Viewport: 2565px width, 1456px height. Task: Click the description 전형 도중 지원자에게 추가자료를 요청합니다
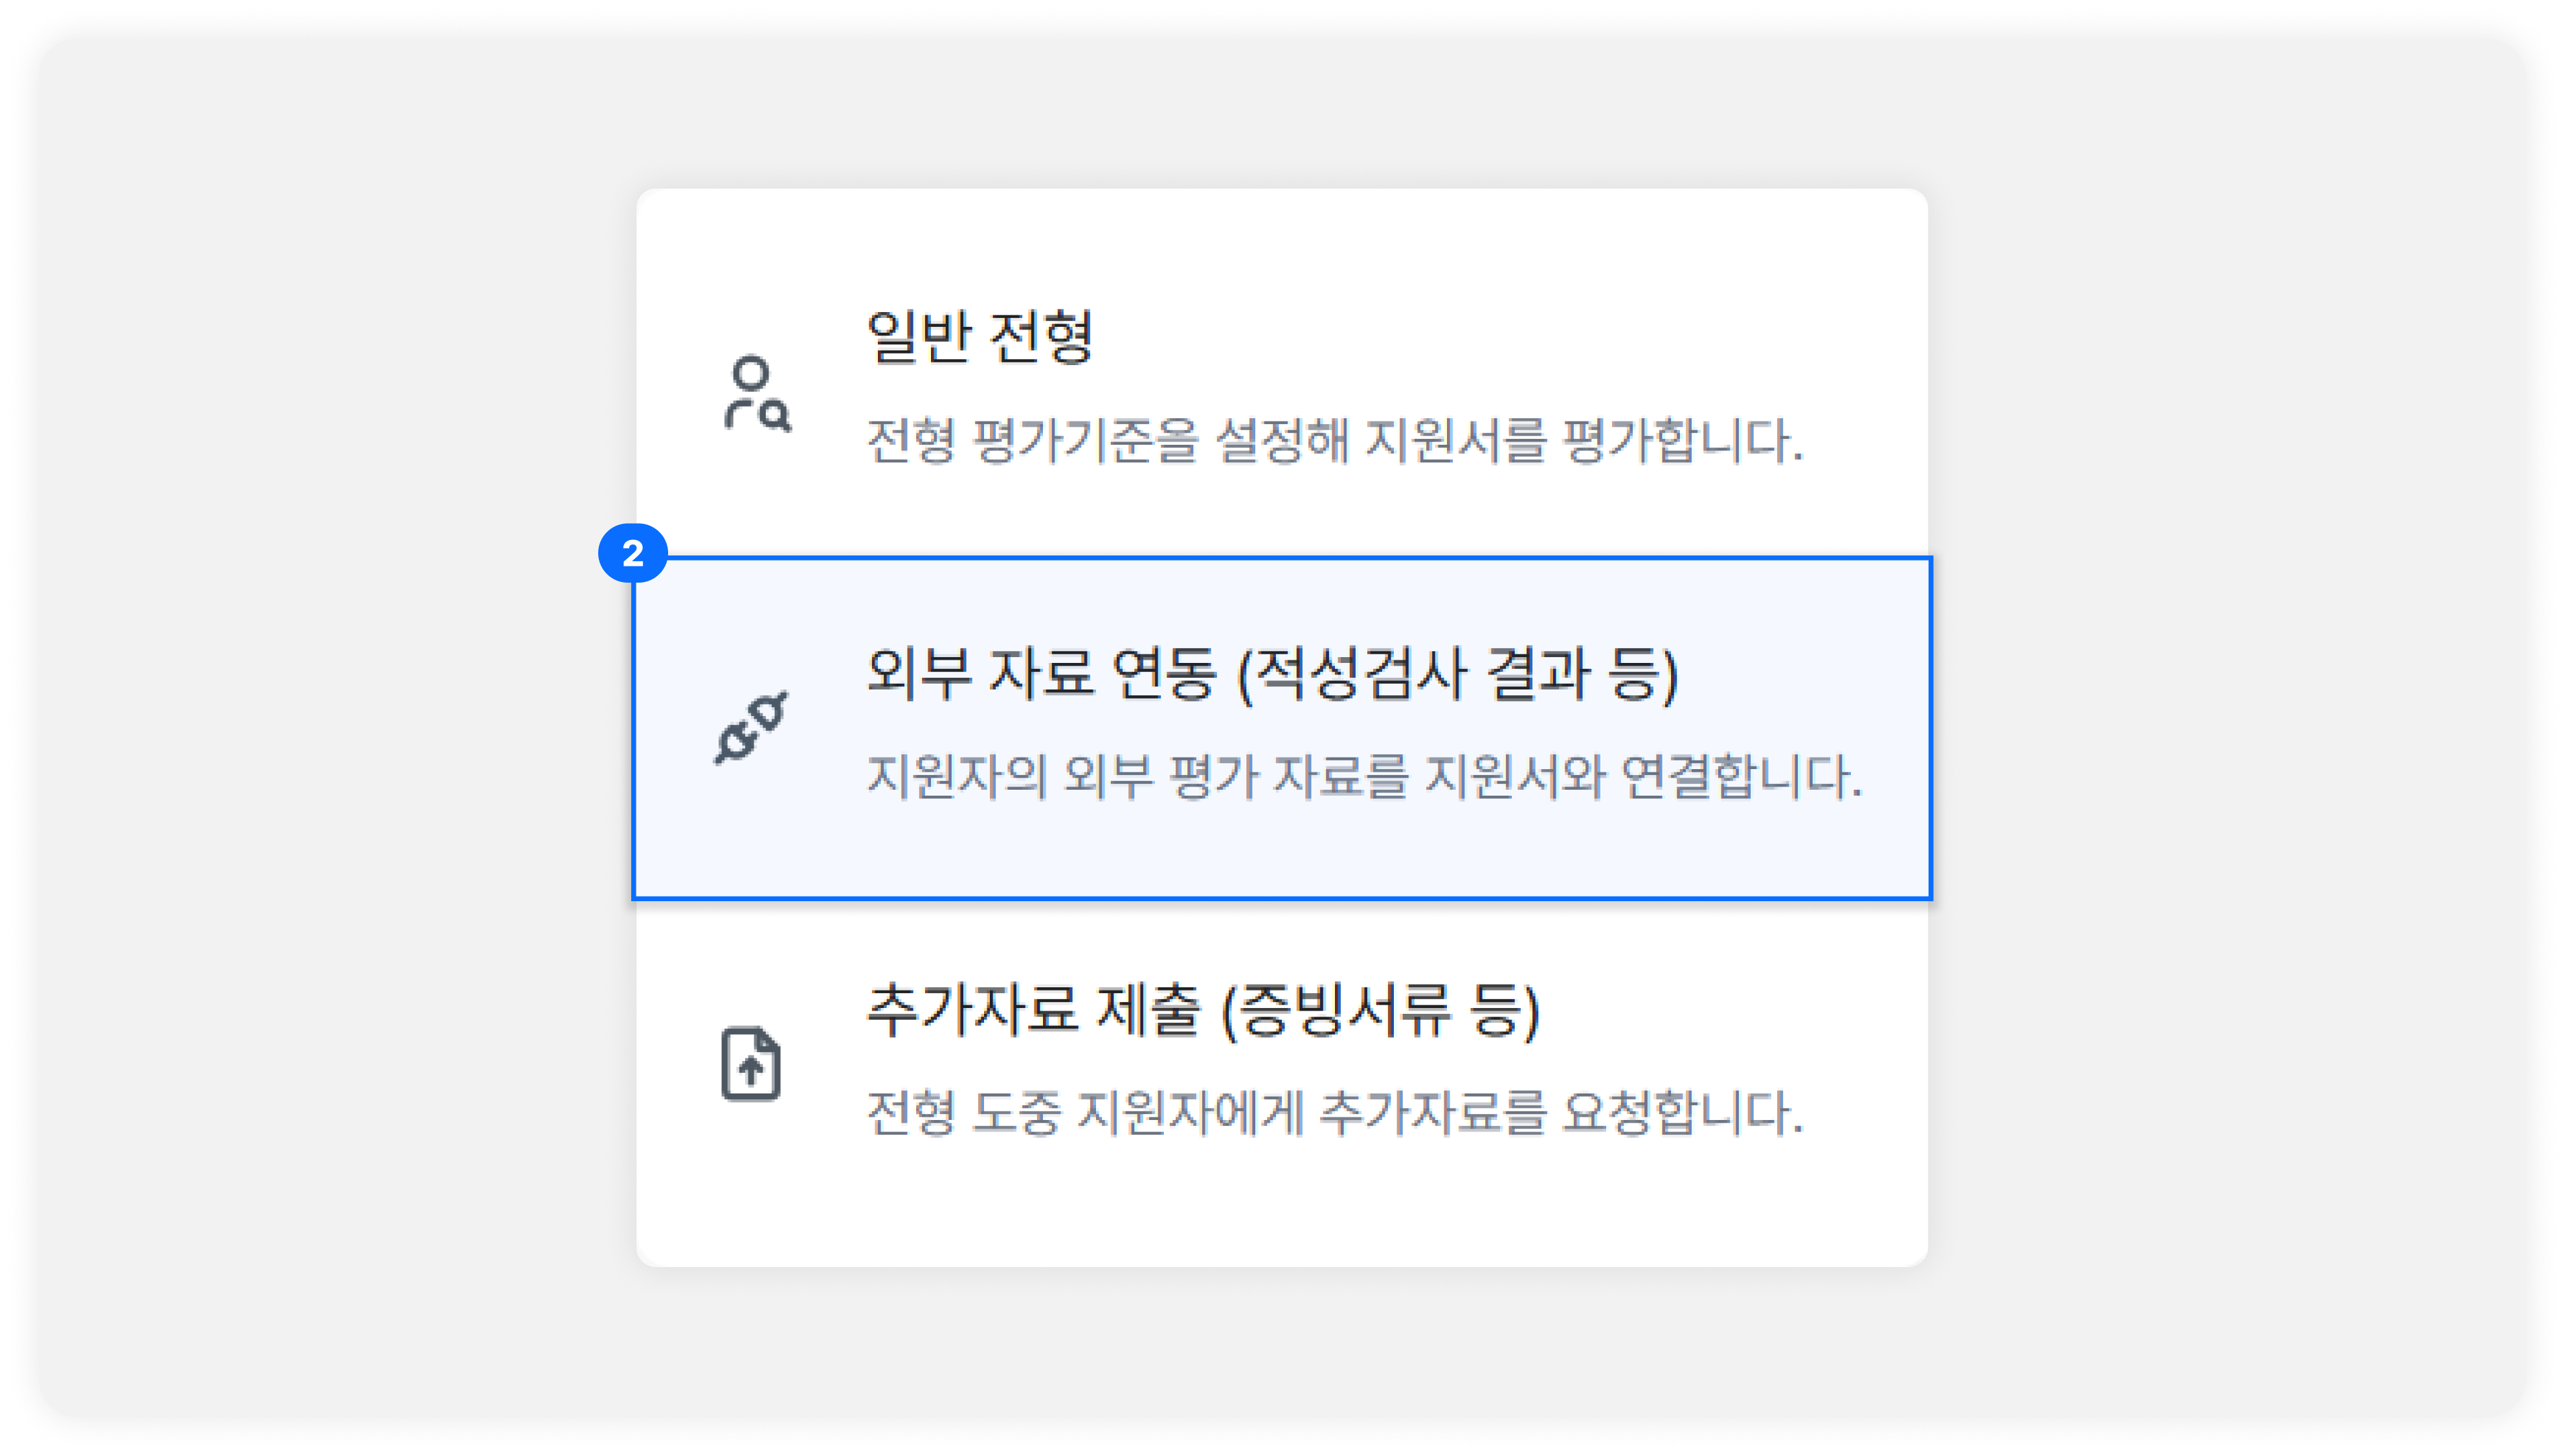pos(1335,1112)
